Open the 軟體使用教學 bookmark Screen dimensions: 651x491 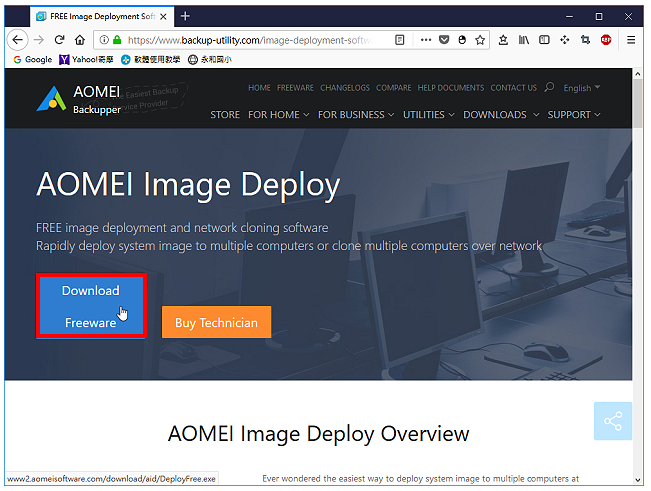pos(150,59)
